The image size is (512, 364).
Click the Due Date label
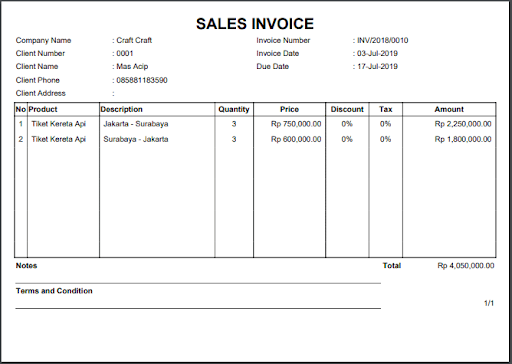point(272,66)
